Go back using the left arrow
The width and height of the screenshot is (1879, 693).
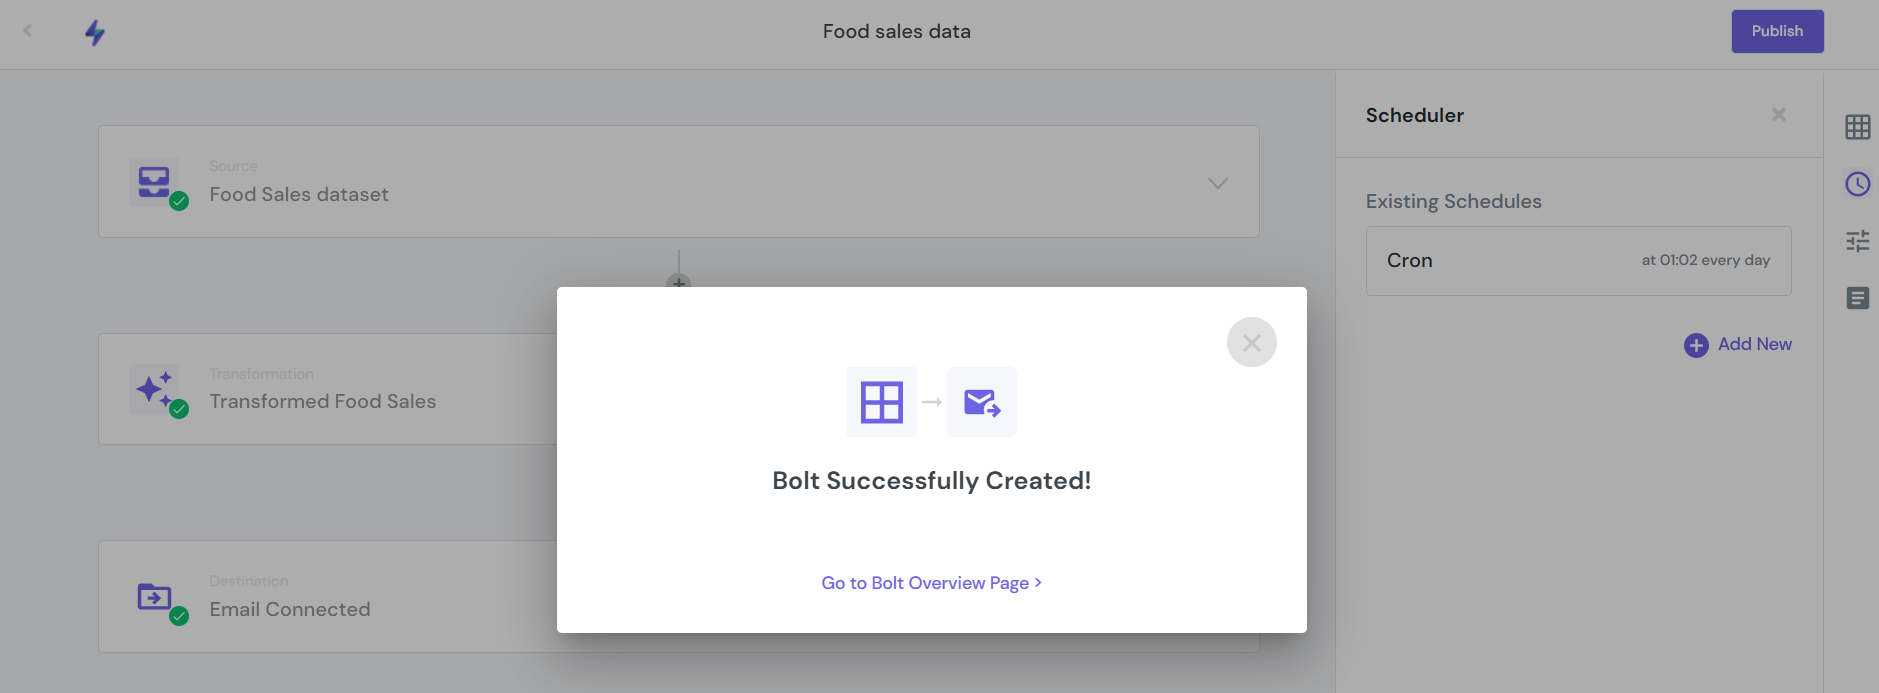[28, 31]
